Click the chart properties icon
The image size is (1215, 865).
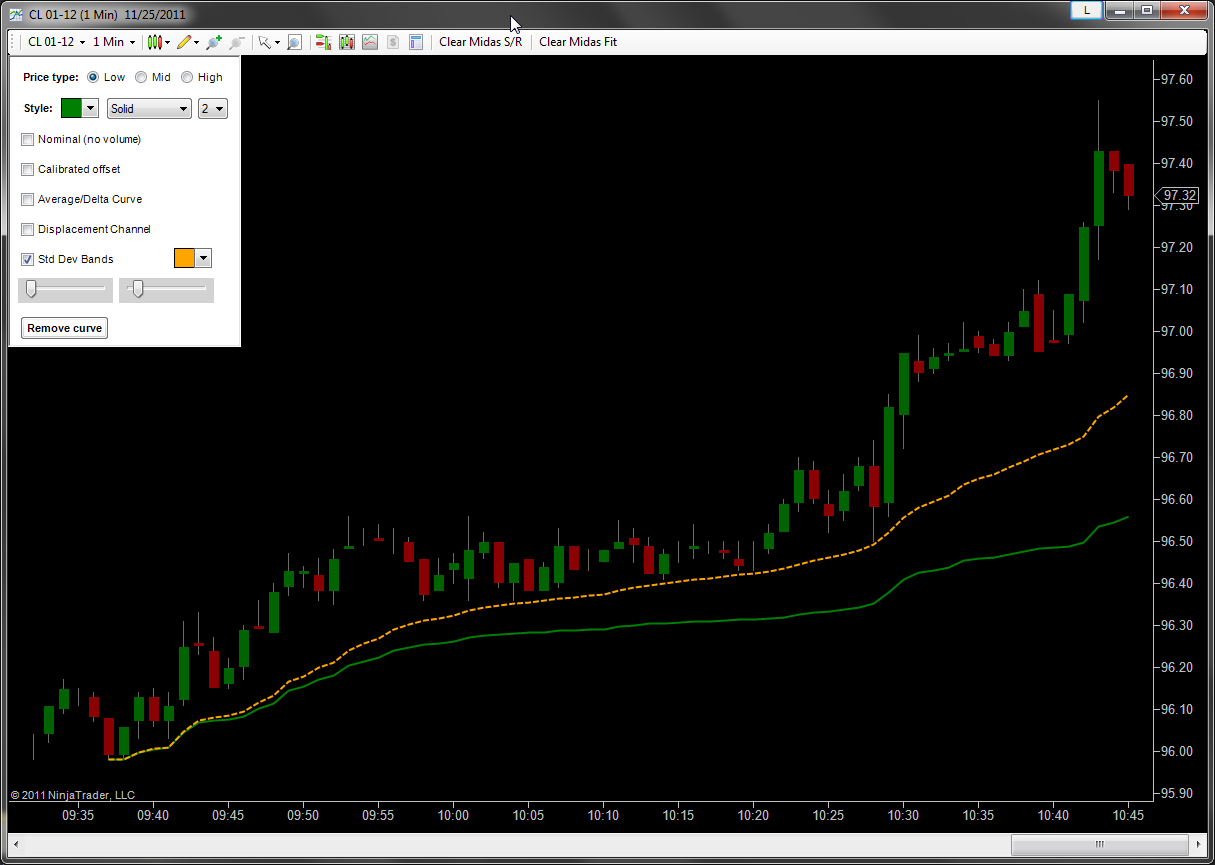coord(416,42)
